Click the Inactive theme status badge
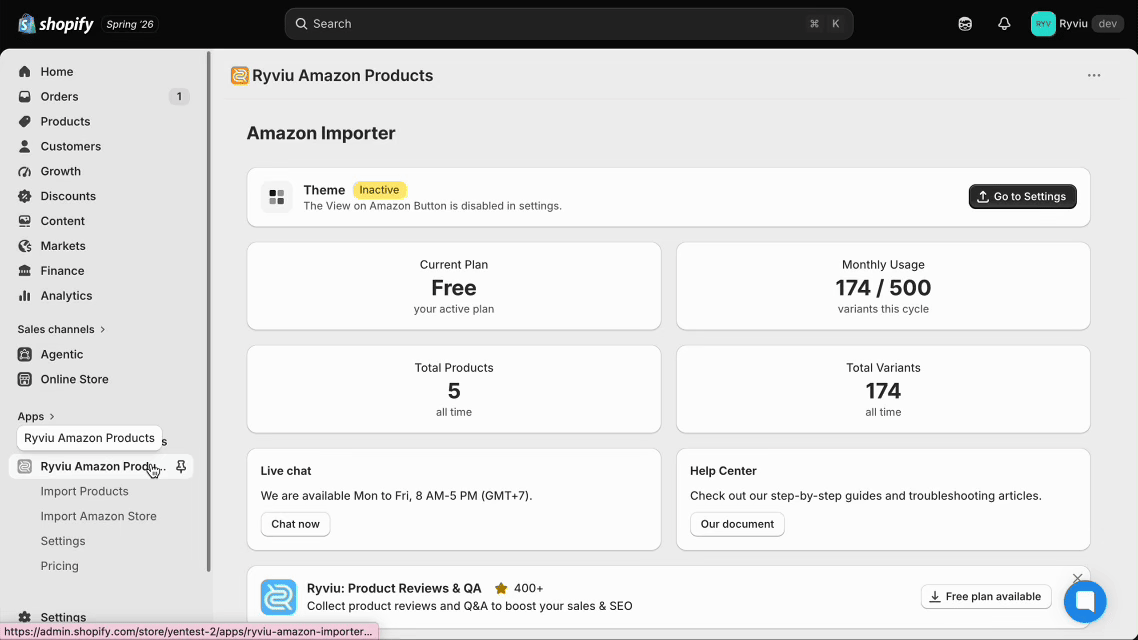The image size is (1138, 640). [380, 190]
